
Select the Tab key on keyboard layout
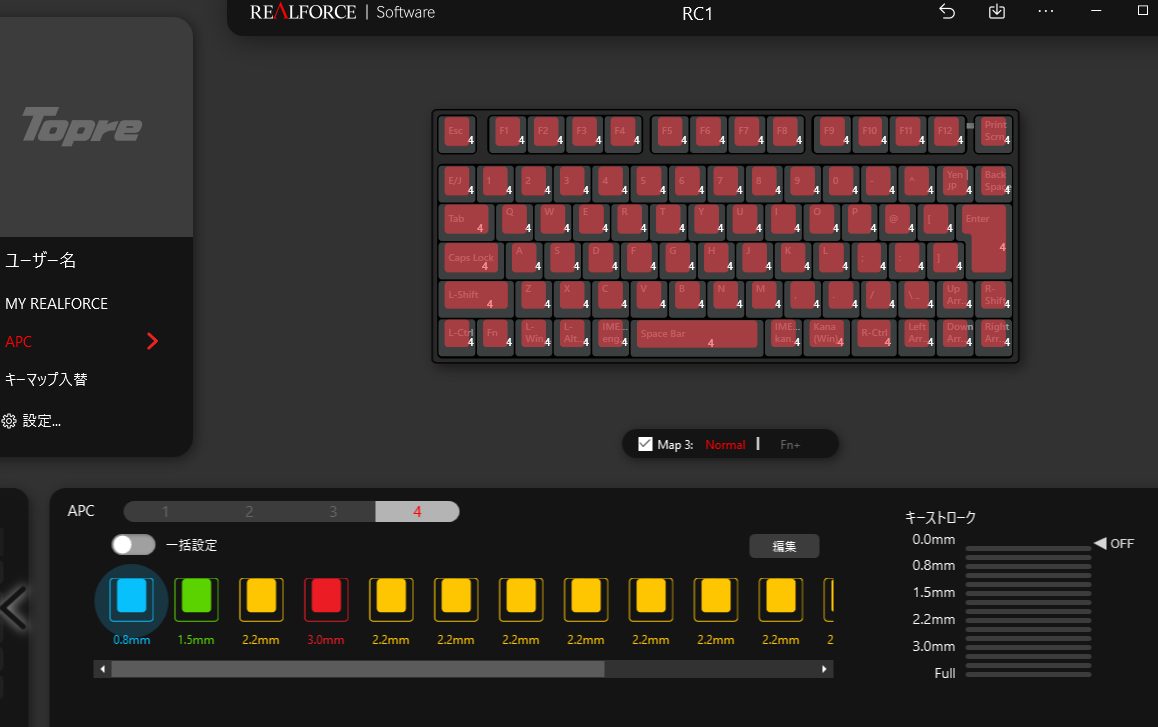tap(466, 221)
